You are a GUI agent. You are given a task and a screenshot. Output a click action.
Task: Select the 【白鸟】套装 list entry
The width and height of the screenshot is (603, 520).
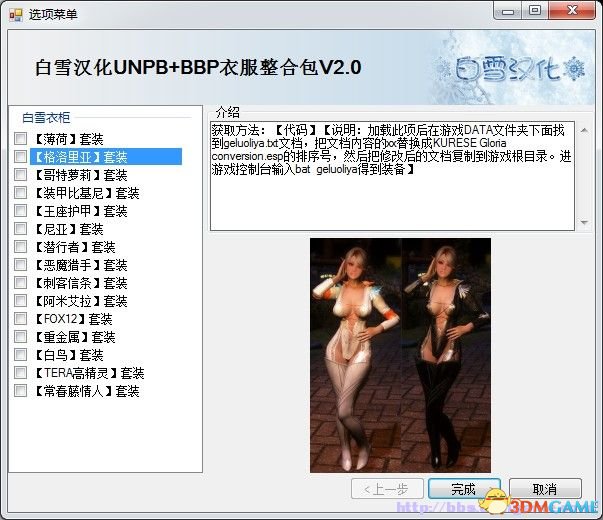click(x=68, y=355)
